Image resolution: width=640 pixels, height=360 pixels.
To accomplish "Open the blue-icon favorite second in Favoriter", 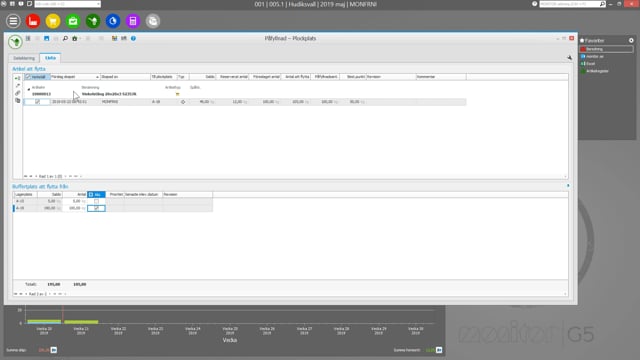I will pyautogui.click(x=595, y=56).
